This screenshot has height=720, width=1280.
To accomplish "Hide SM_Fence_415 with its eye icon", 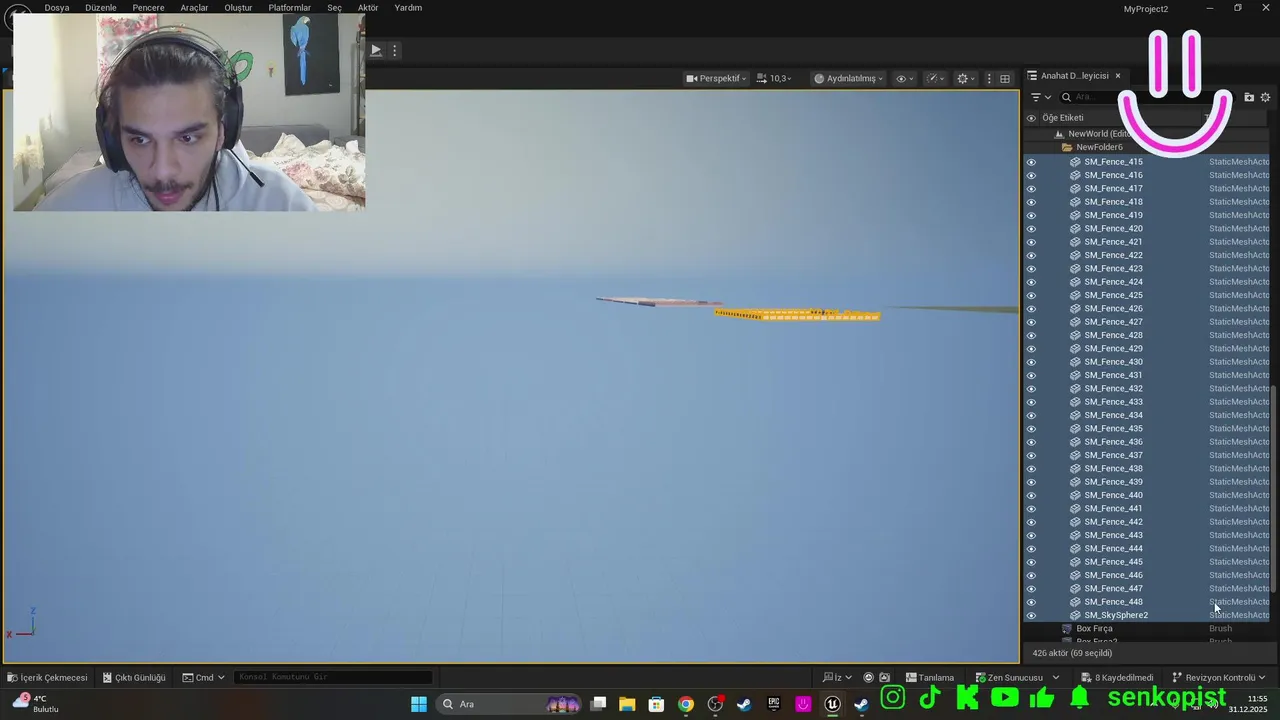I will tap(1031, 162).
